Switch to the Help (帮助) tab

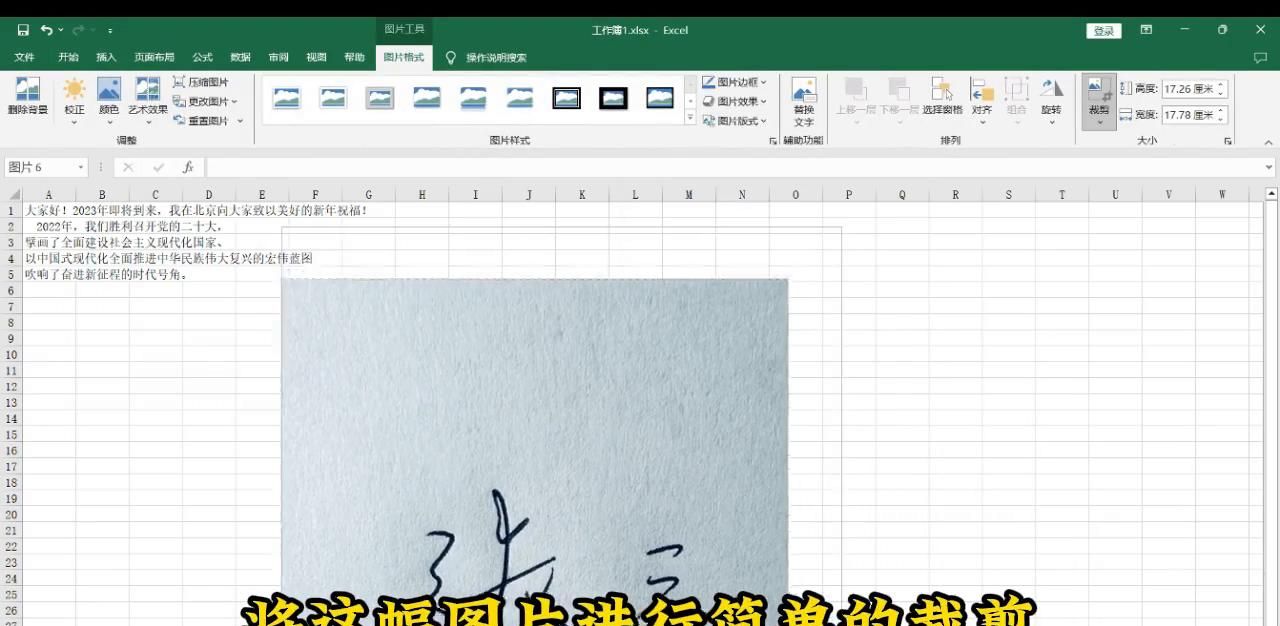tap(354, 57)
